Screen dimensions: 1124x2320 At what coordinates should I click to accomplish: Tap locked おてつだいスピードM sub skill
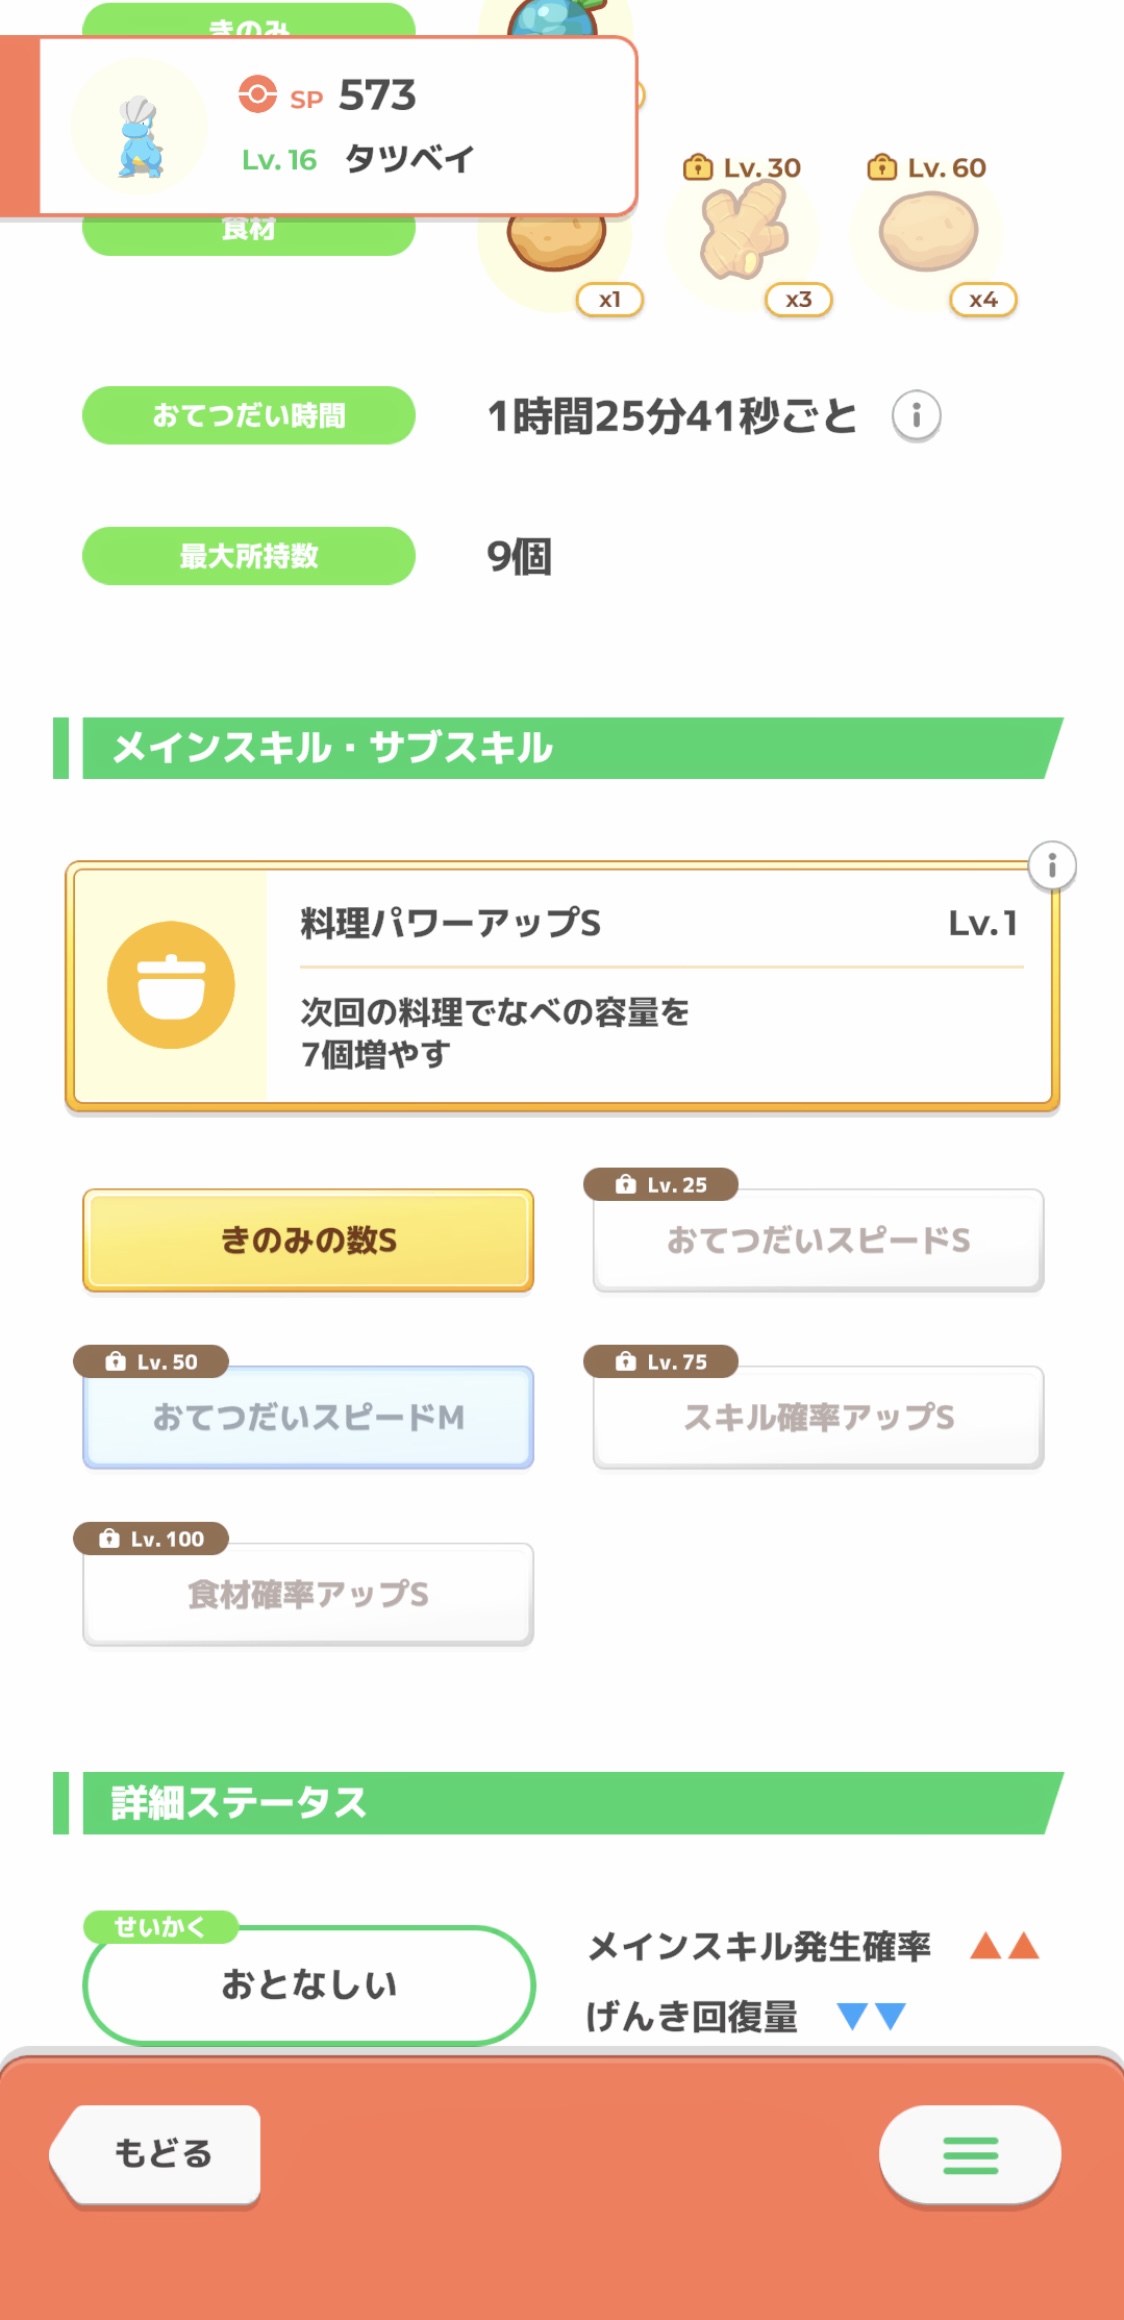coord(308,1417)
